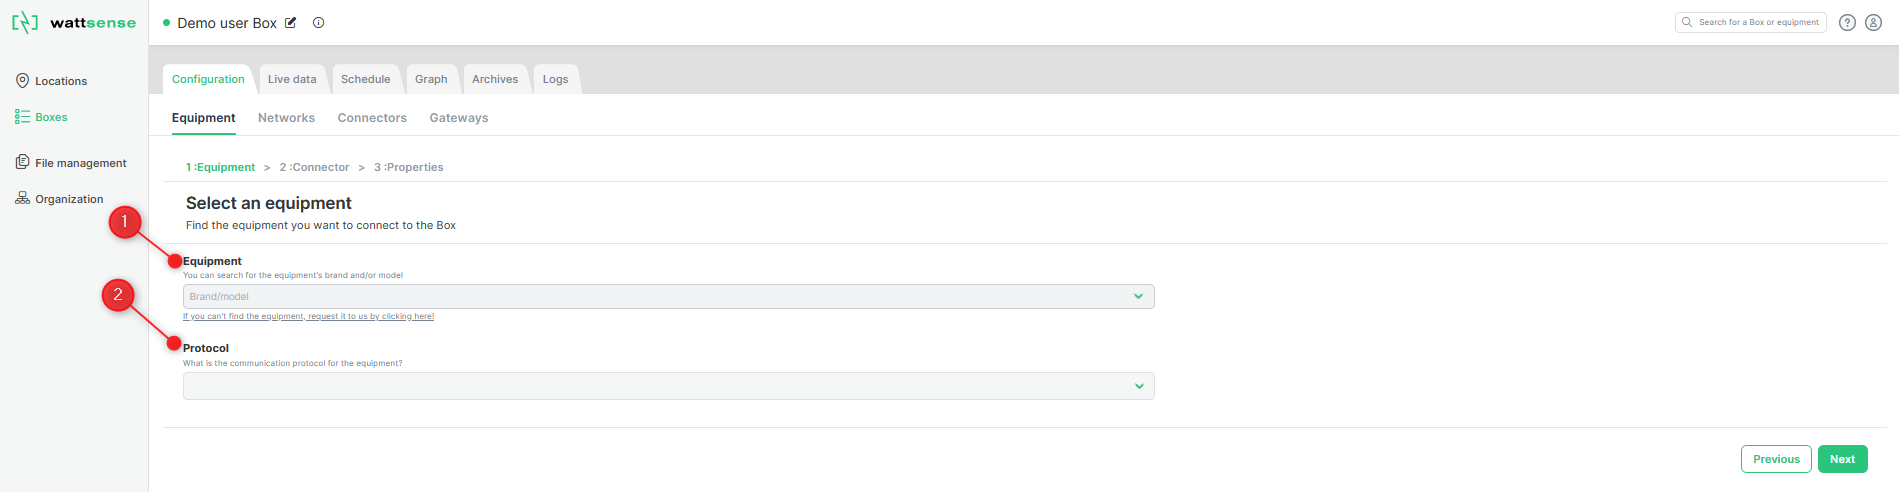Click the Next button
Screen dimensions: 1899x492
tap(1842, 459)
